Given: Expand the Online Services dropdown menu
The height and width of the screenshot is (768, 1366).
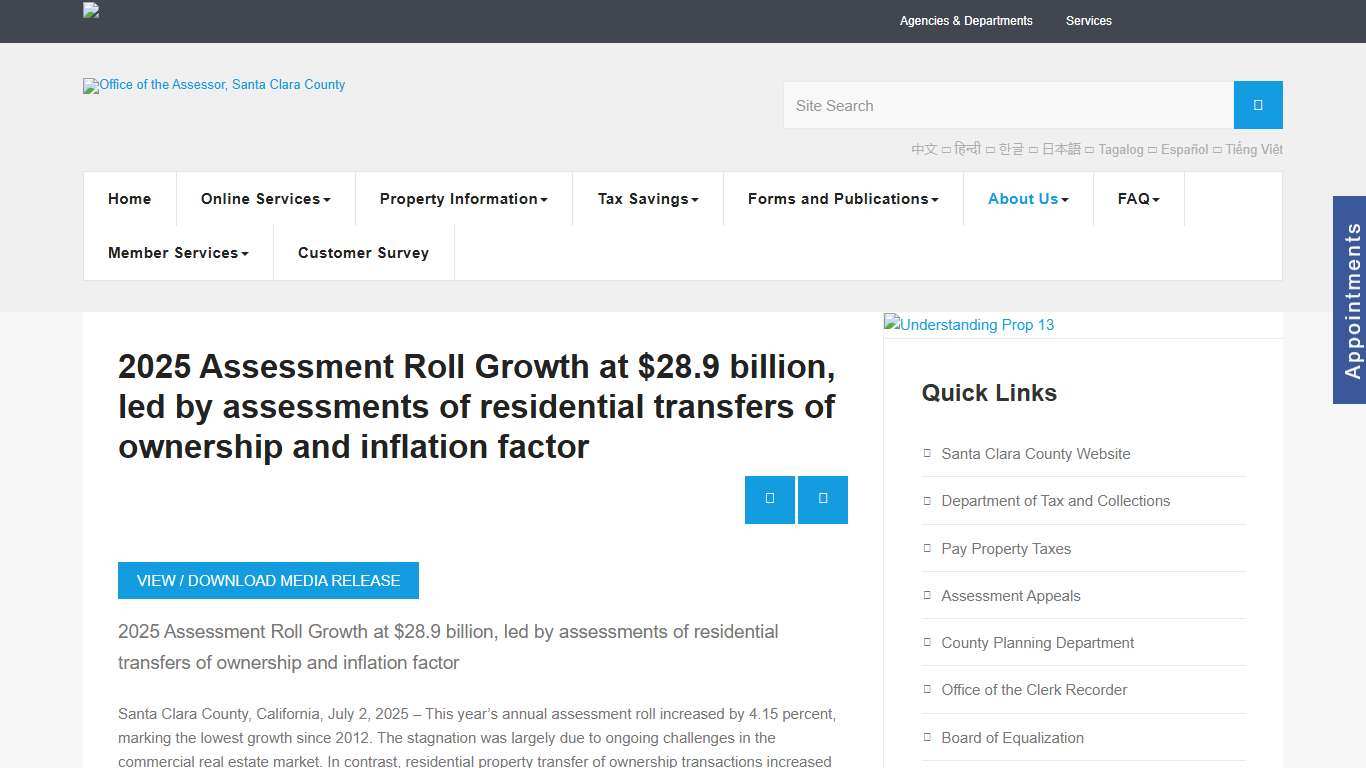Looking at the screenshot, I should point(265,198).
